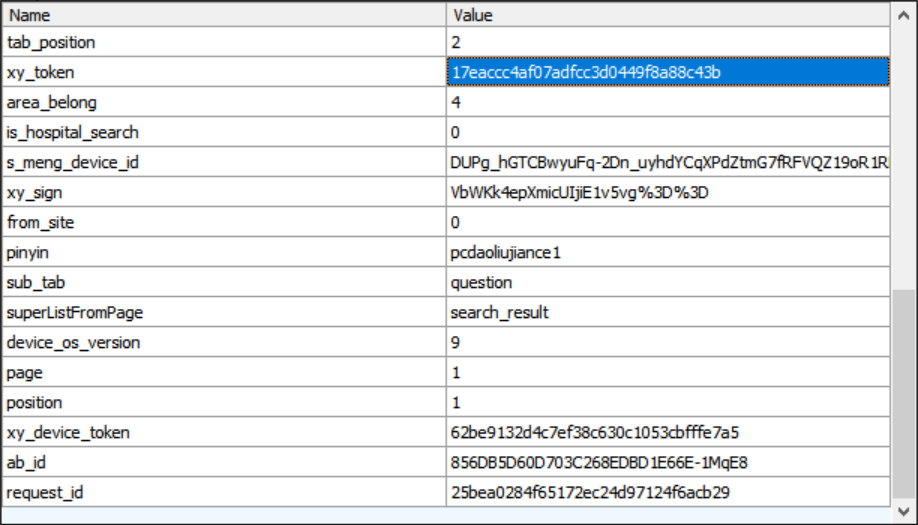The width and height of the screenshot is (918, 525).
Task: Click the value 62be9132d4c7ef38c630c1053cbfffe7a5
Action: click(x=668, y=432)
